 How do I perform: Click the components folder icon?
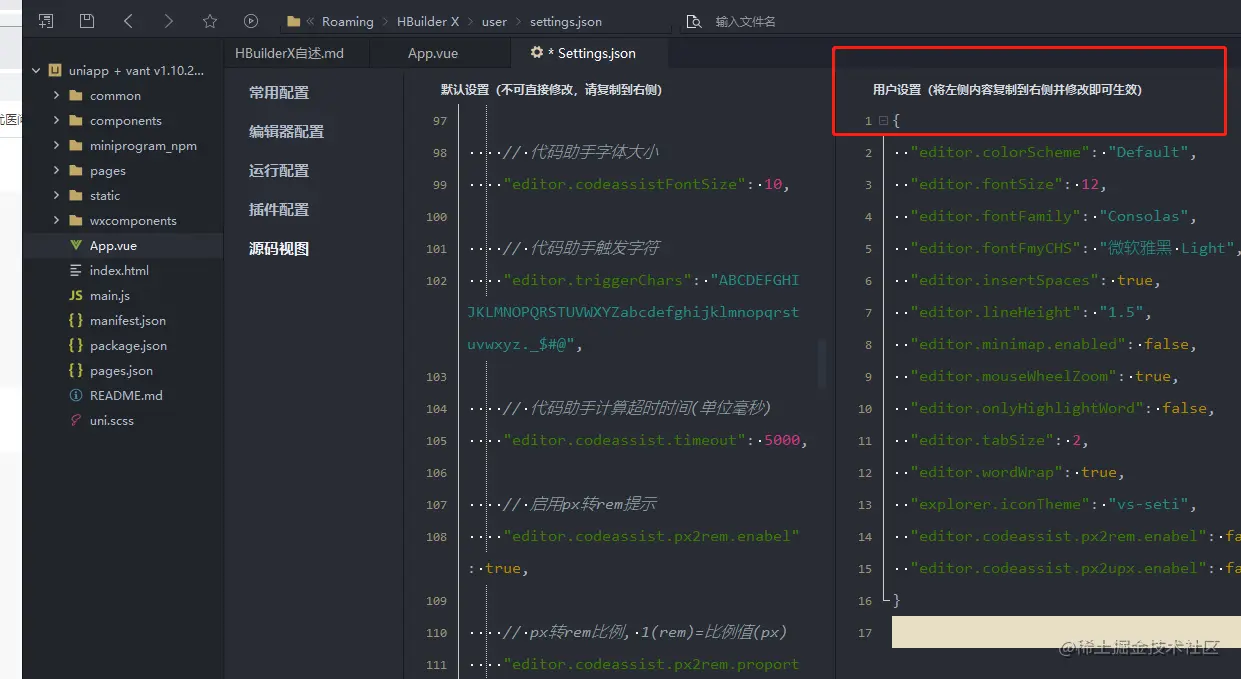coord(76,121)
